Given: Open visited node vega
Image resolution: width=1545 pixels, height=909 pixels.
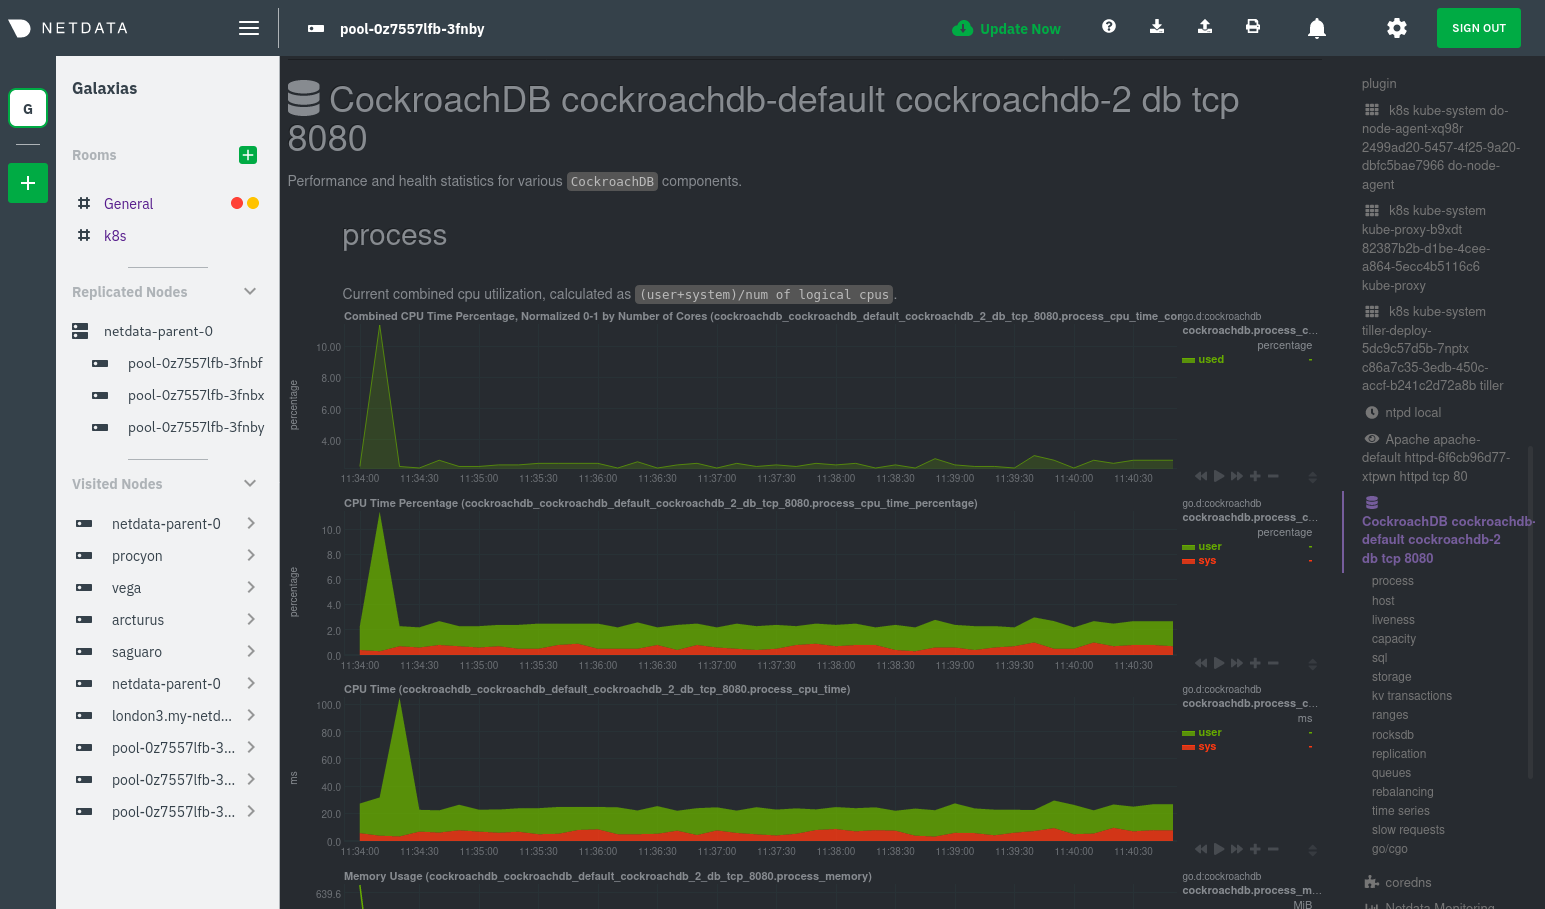Looking at the screenshot, I should [x=126, y=588].
